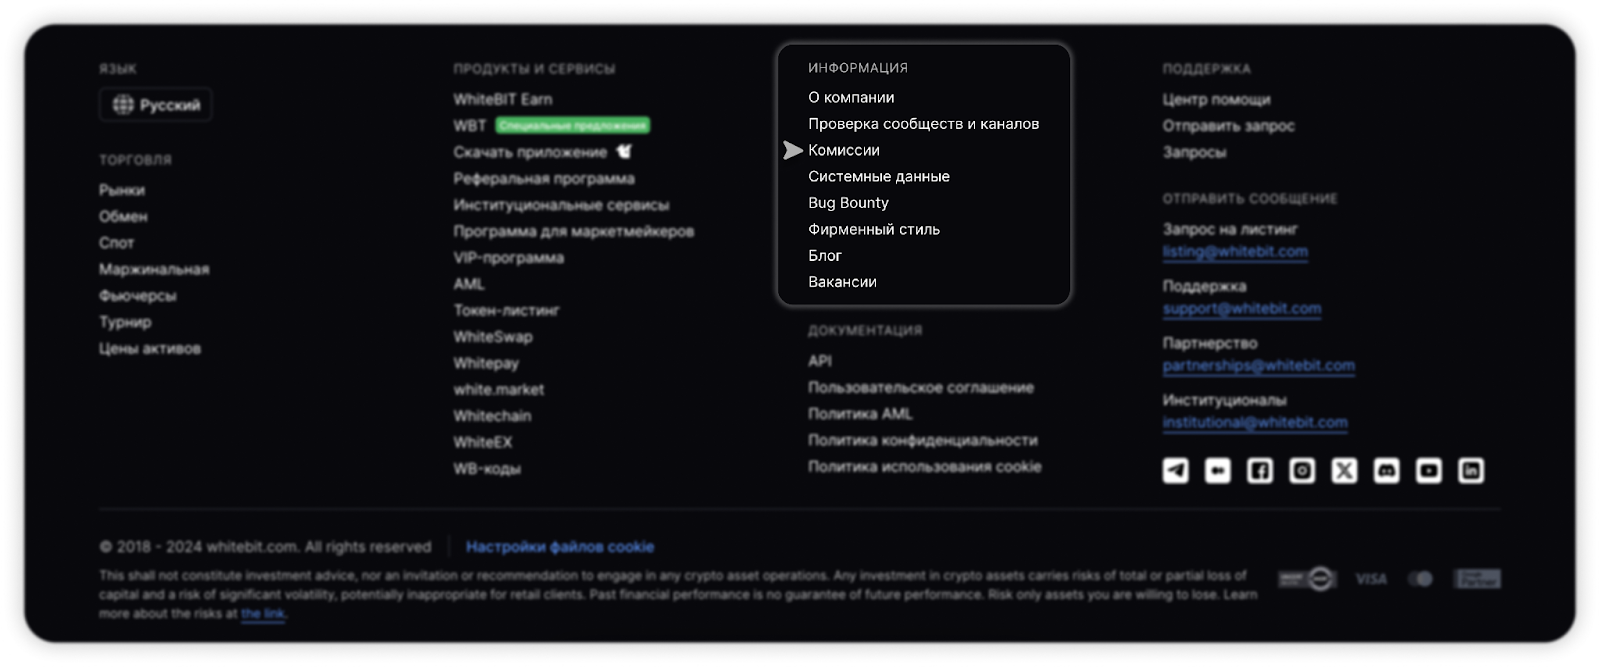
Task: Click the Комиссии link
Action: pyautogui.click(x=844, y=150)
